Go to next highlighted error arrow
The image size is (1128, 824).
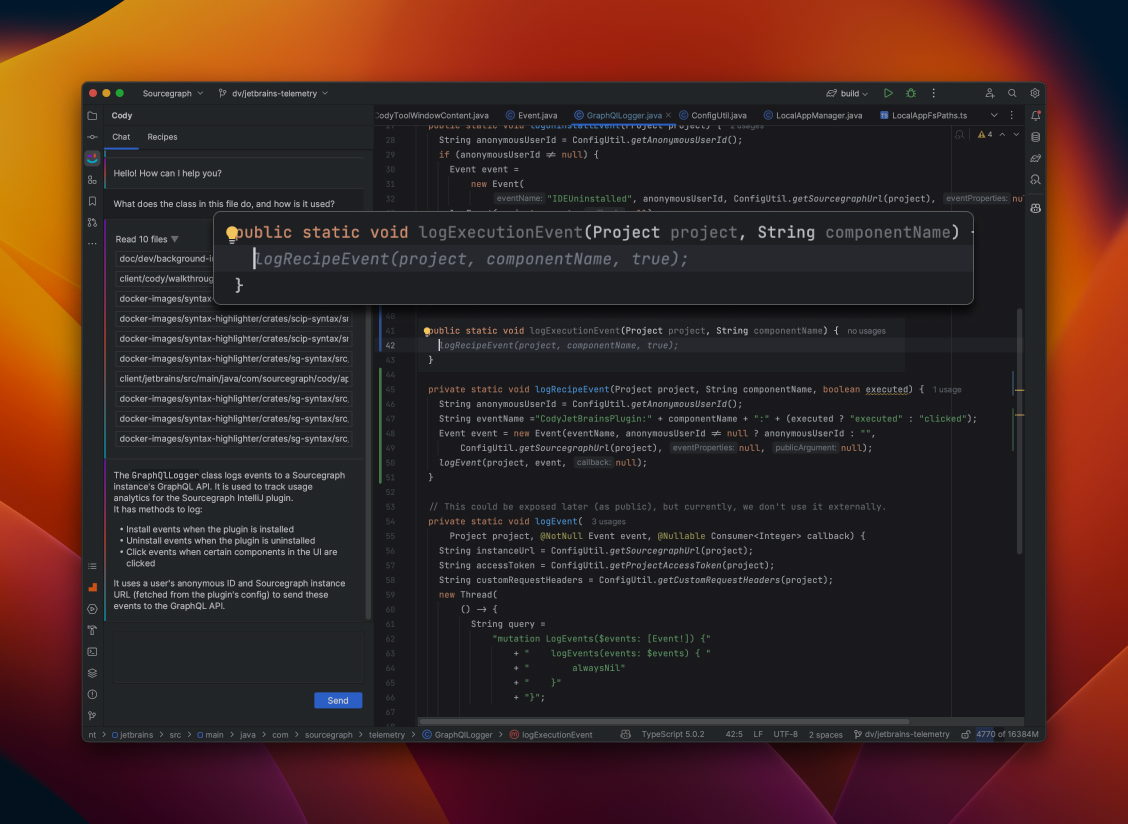(x=1016, y=135)
